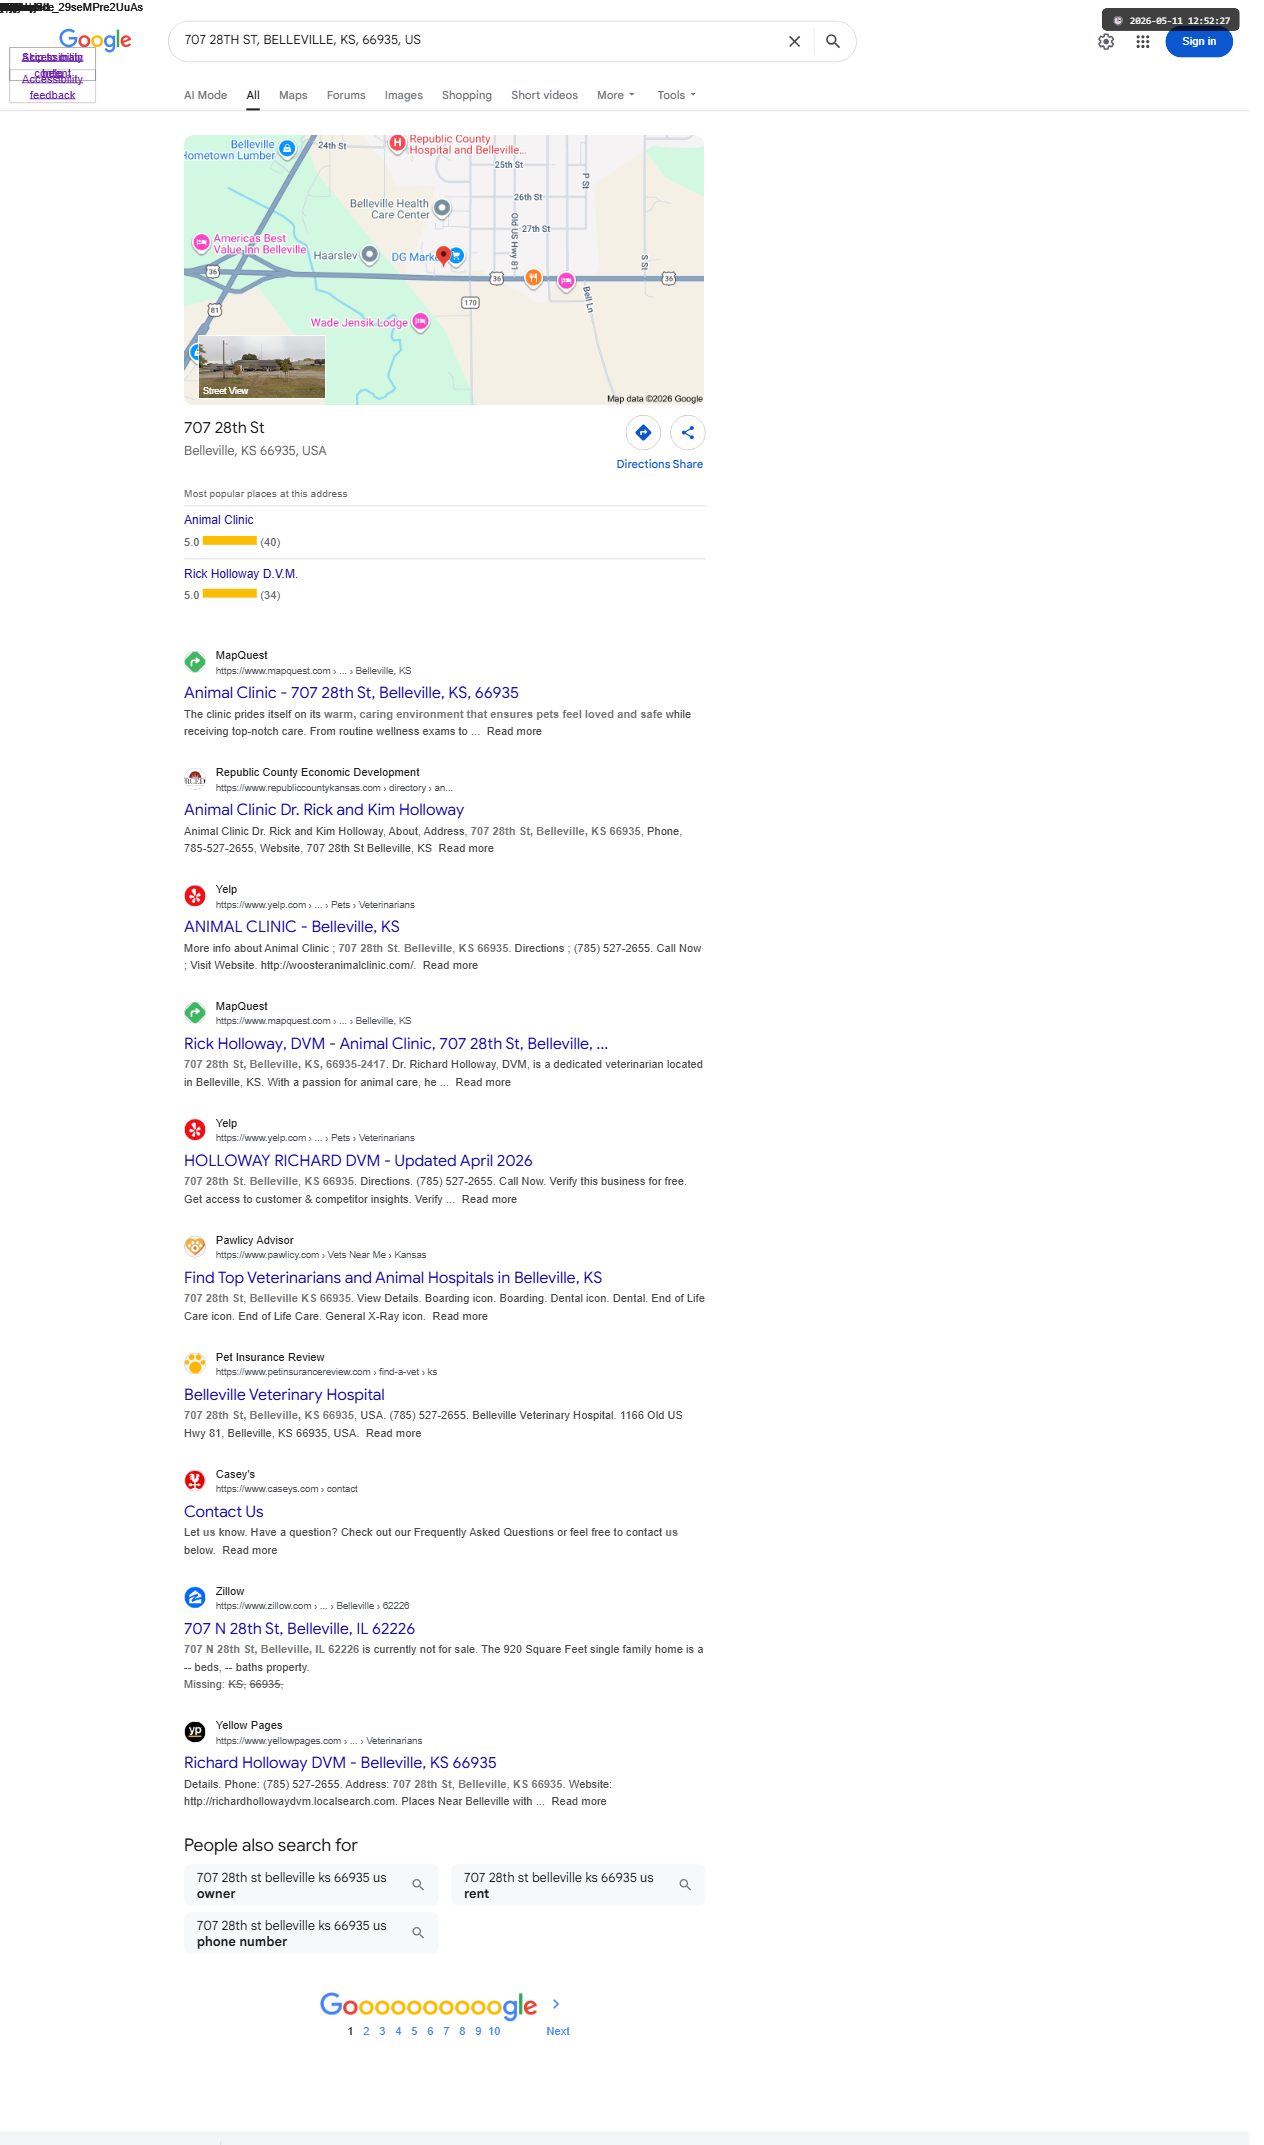Image resolution: width=1264 pixels, height=2145 pixels.
Task: Open Find Top Veterinarians Pawlicy result
Action: (x=393, y=1278)
